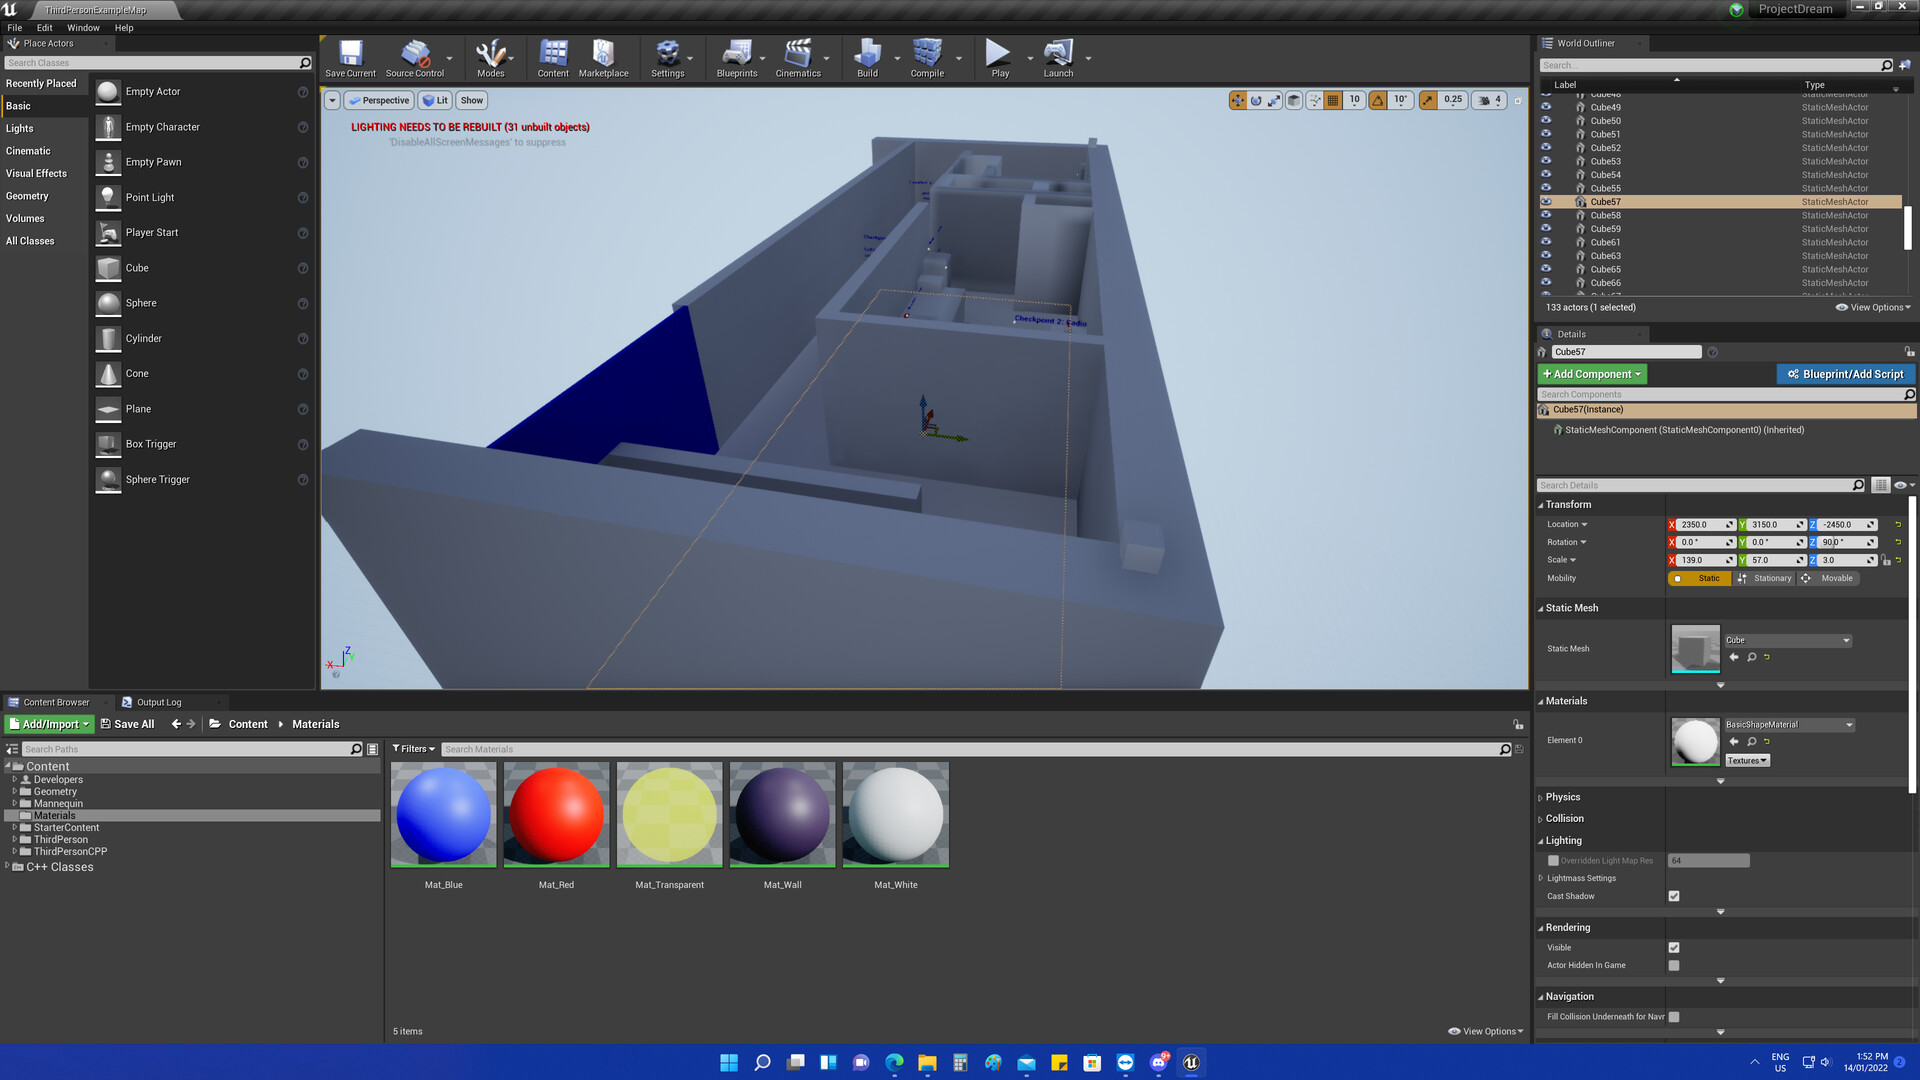Image resolution: width=1920 pixels, height=1080 pixels.
Task: Toggle the Cast Shadow checkbox
Action: [x=1674, y=896]
